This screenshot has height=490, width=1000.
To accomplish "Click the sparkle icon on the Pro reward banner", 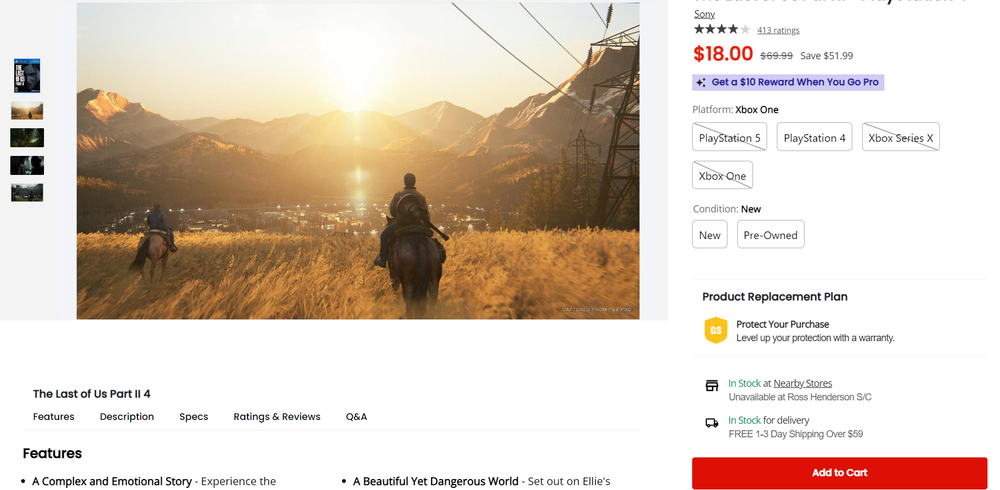I will 701,83.
